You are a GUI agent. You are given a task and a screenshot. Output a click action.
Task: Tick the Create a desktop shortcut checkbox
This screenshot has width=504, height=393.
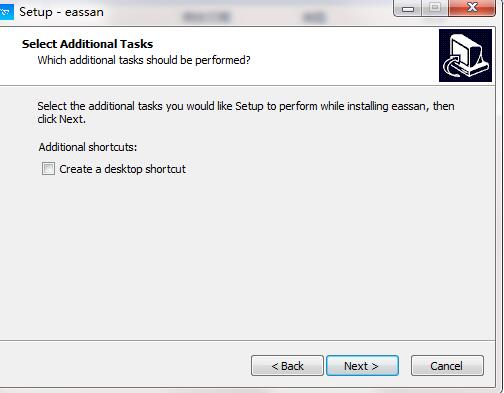[x=48, y=169]
